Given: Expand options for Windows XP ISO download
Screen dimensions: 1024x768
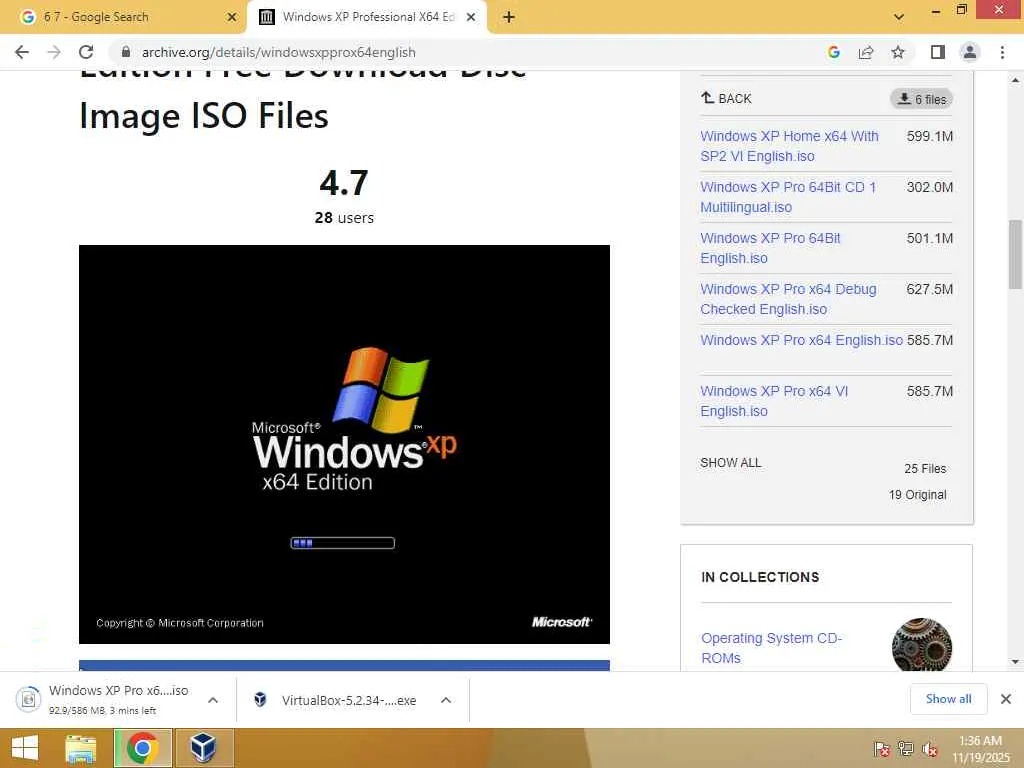Looking at the screenshot, I should (x=213, y=700).
